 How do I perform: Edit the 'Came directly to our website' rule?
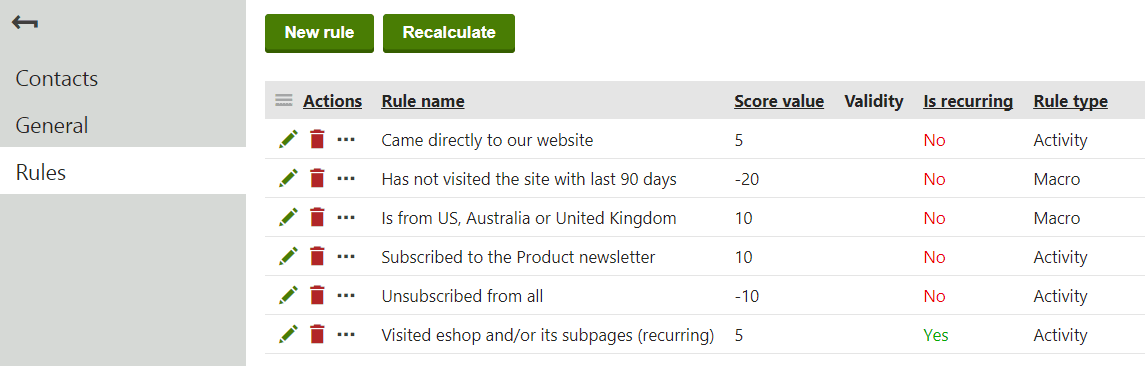pos(288,140)
